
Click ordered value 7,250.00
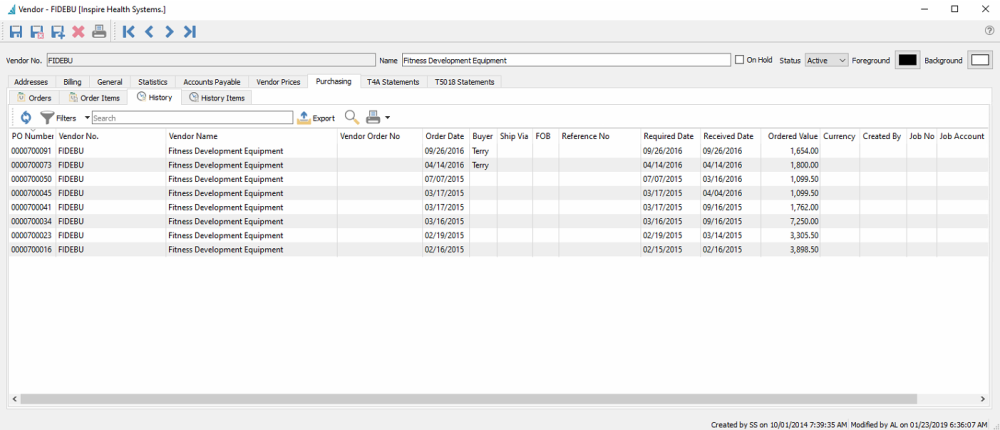[x=804, y=221]
